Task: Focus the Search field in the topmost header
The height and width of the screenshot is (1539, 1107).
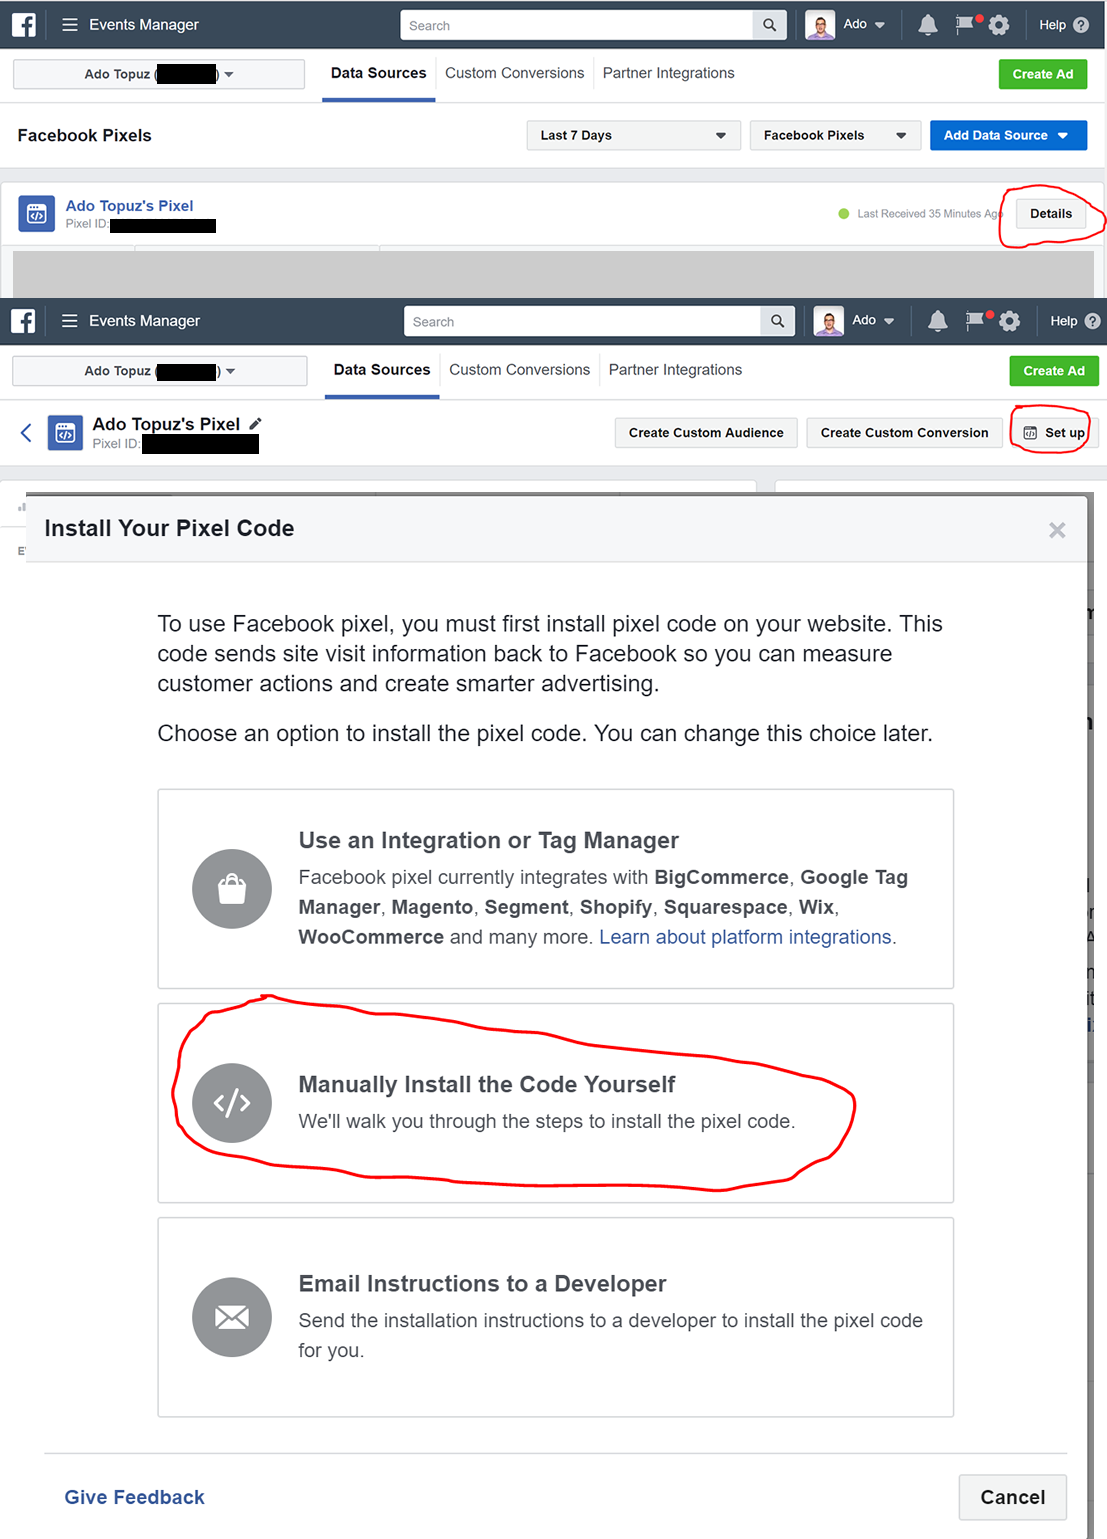Action: [x=577, y=25]
